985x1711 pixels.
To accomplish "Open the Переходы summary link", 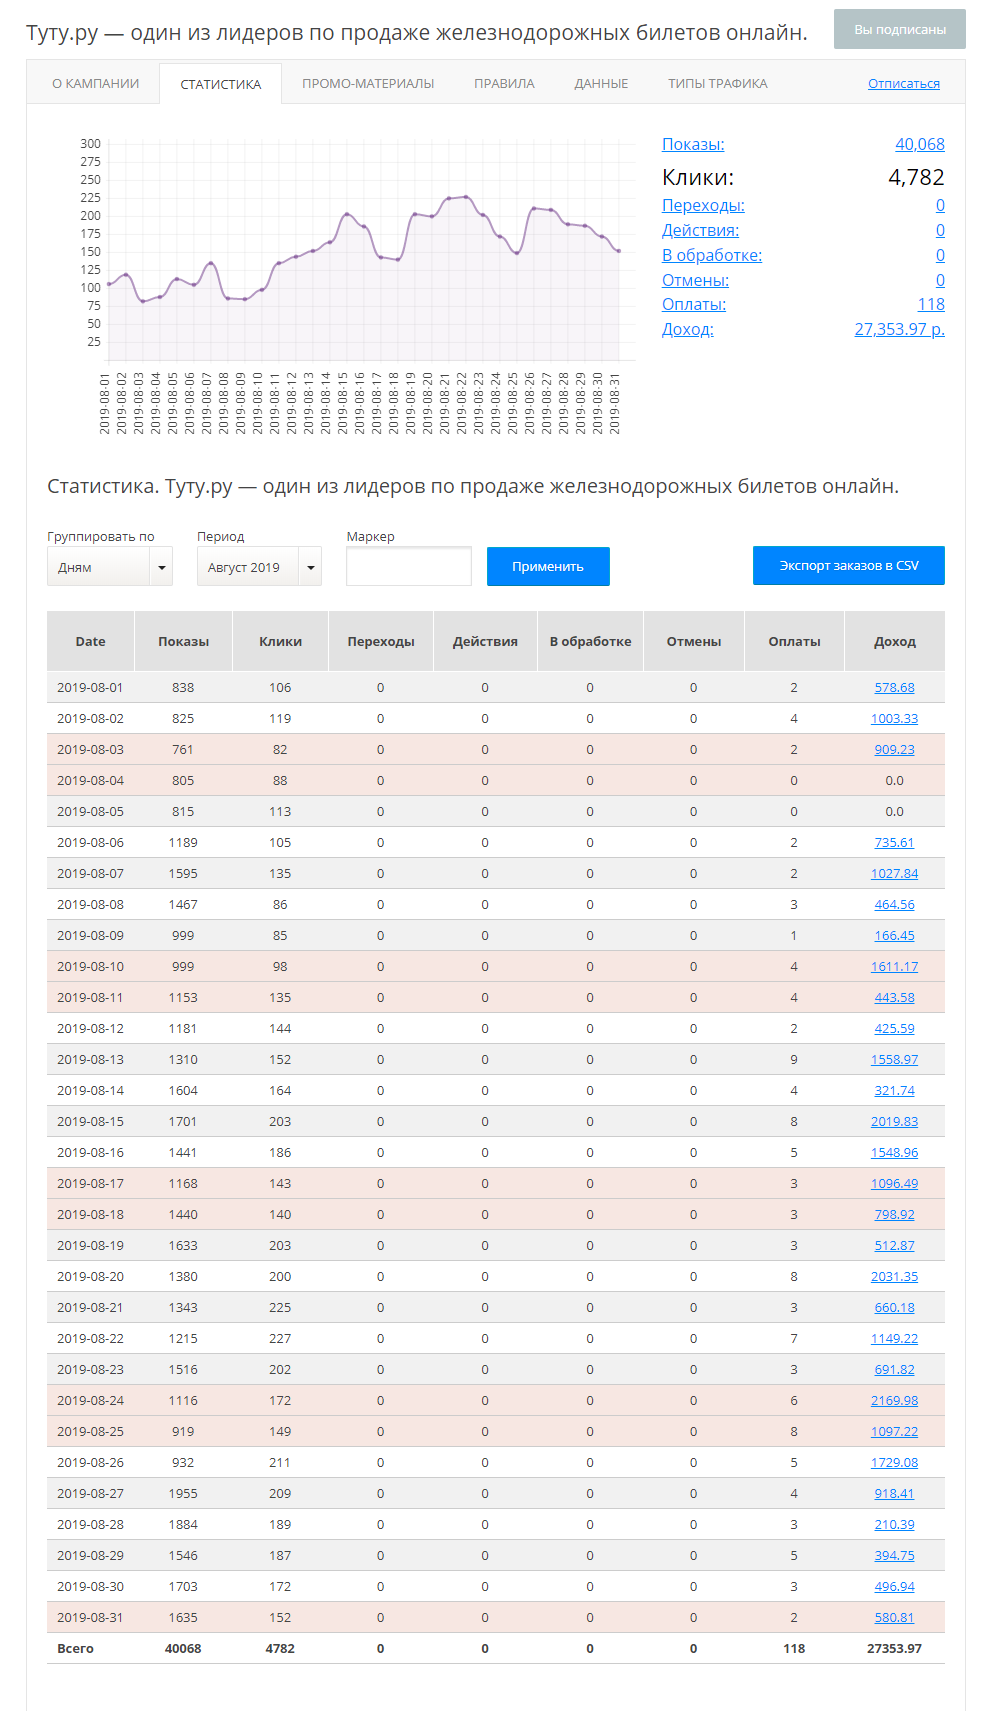I will coord(703,206).
